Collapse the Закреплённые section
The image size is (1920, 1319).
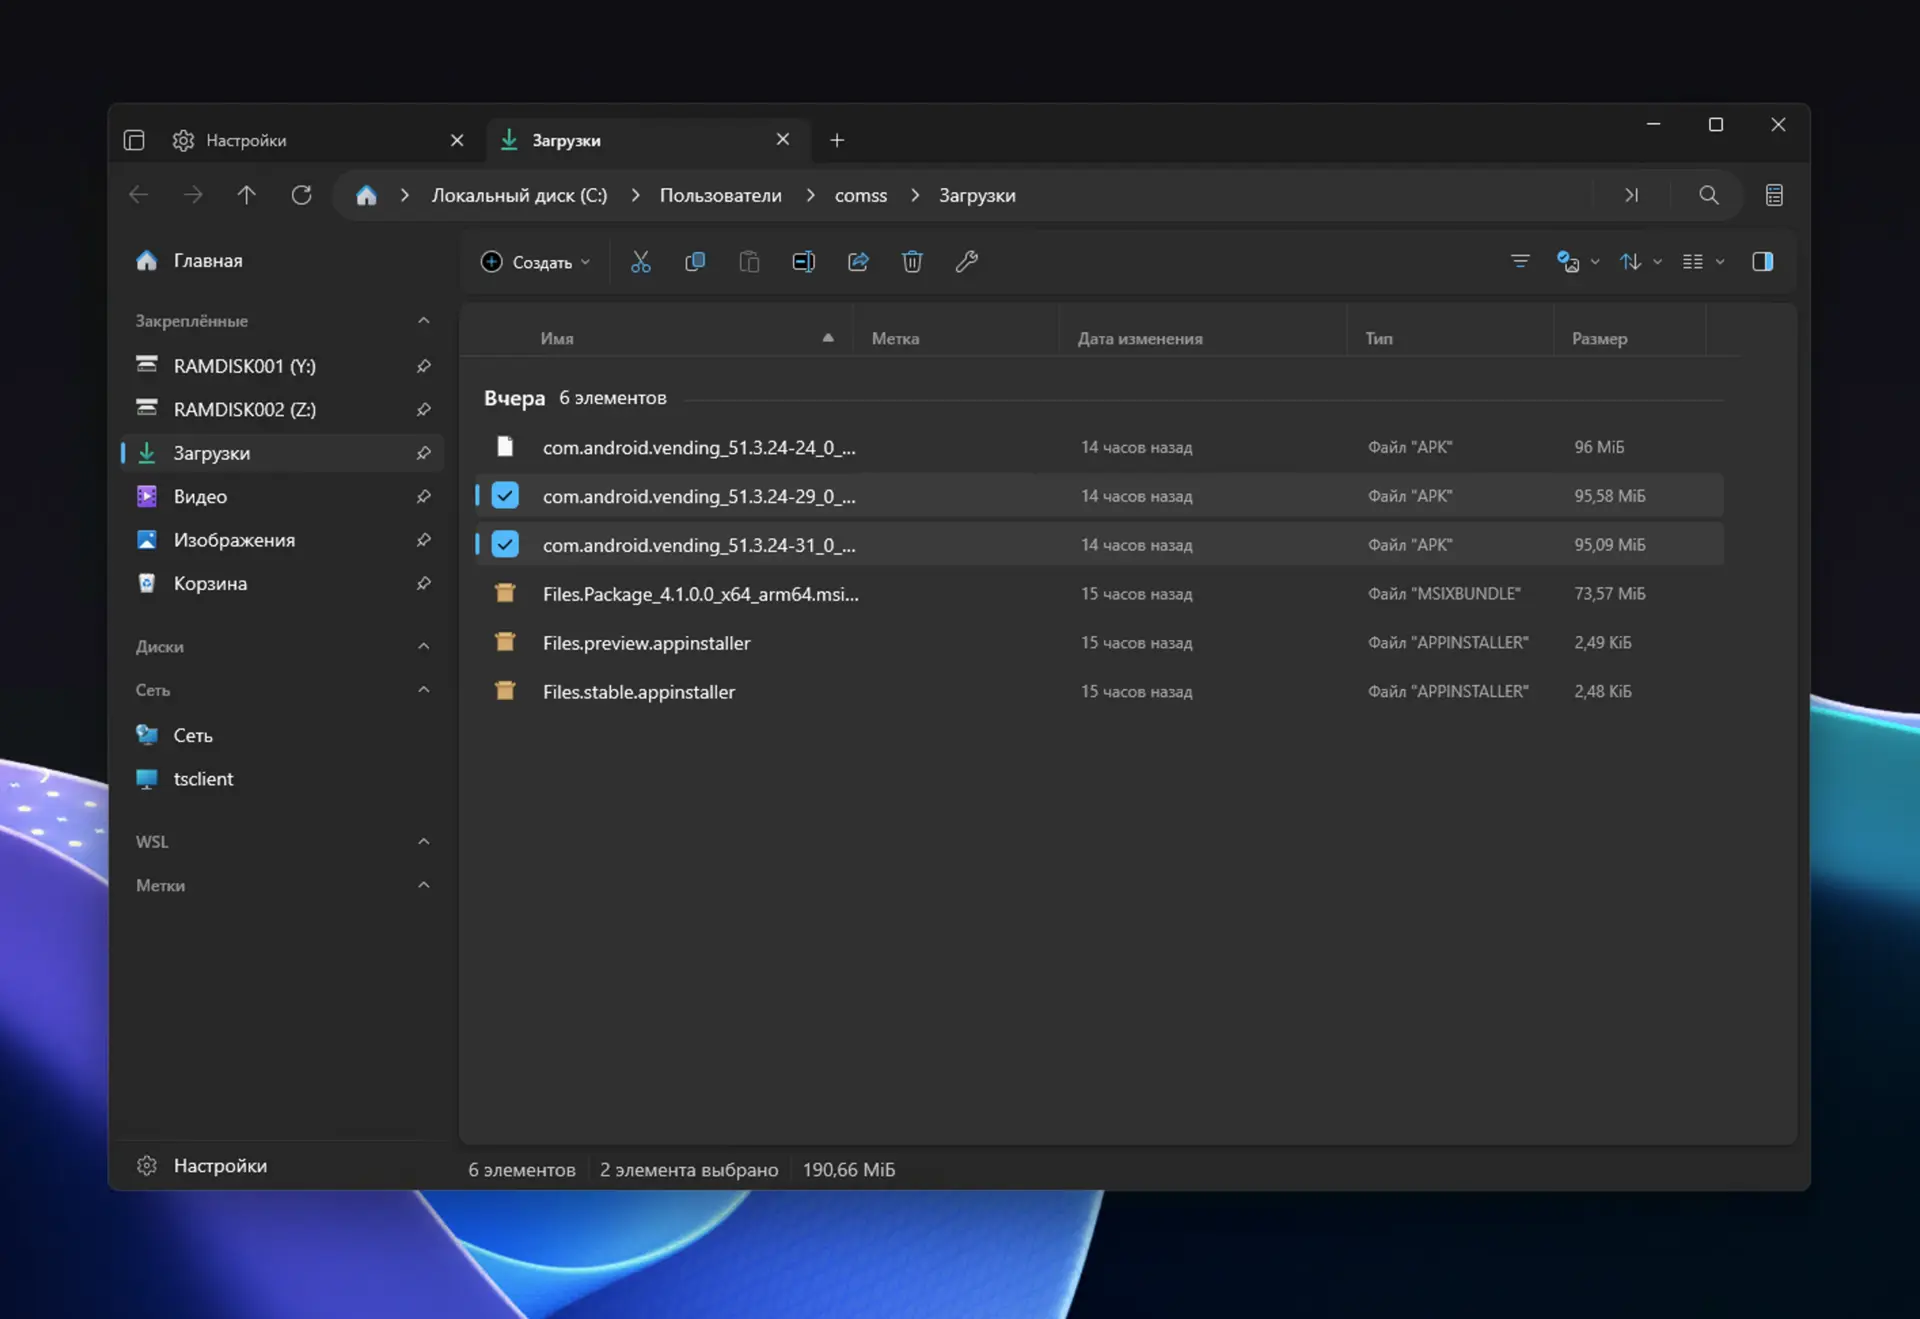[x=423, y=321]
